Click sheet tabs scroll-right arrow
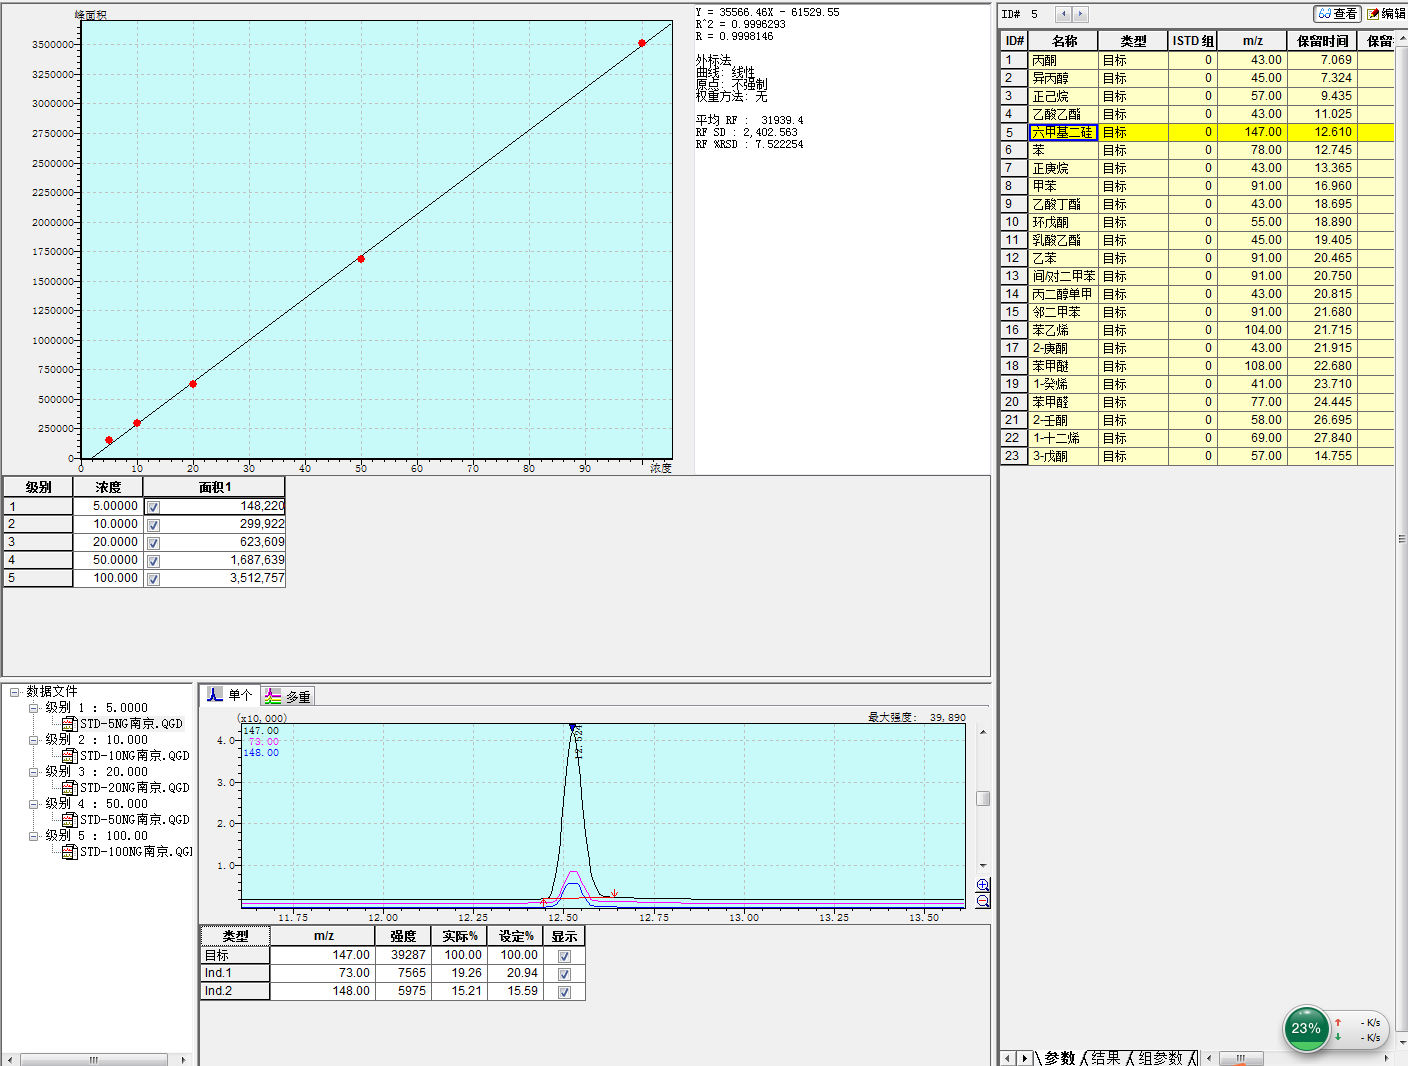1408x1066 pixels. pyautogui.click(x=1024, y=1058)
